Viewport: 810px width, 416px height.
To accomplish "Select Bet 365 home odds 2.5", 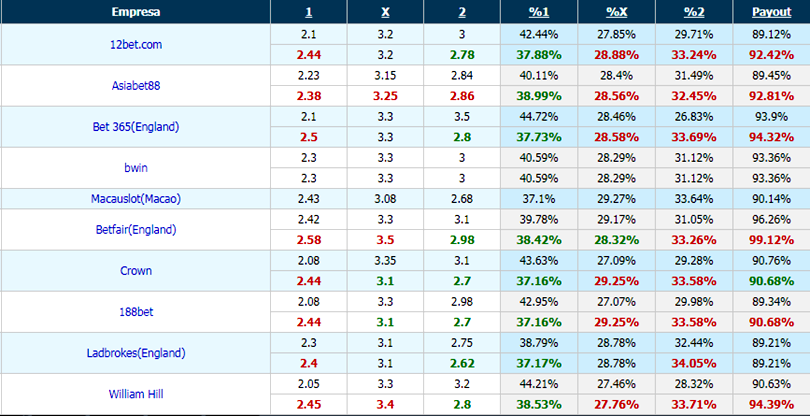I will (308, 137).
